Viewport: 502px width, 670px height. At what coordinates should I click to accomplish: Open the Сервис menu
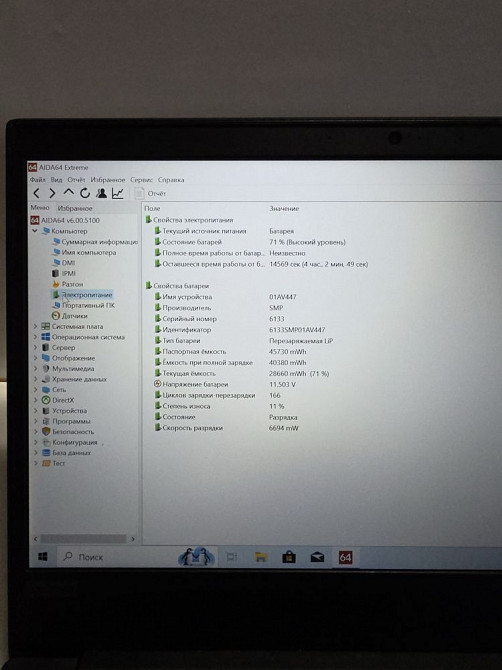coord(141,179)
